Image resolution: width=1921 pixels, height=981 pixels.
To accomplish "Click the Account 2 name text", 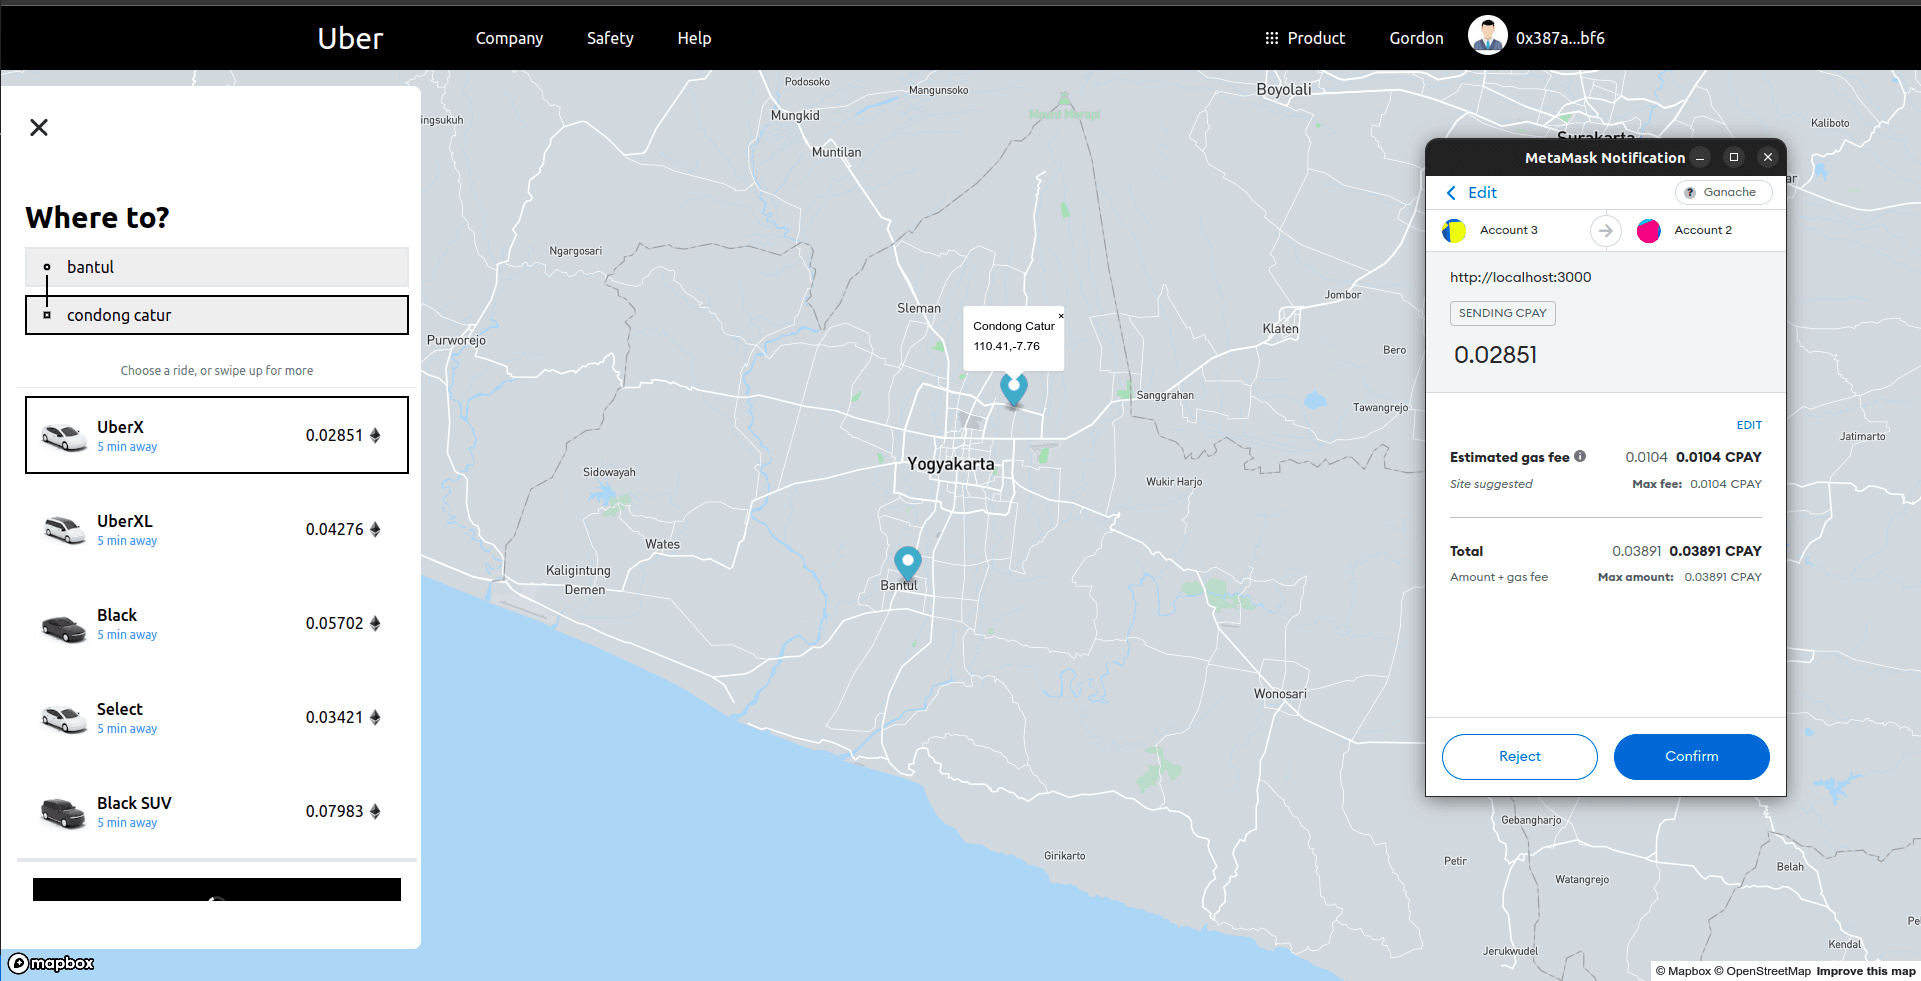I will pyautogui.click(x=1703, y=230).
